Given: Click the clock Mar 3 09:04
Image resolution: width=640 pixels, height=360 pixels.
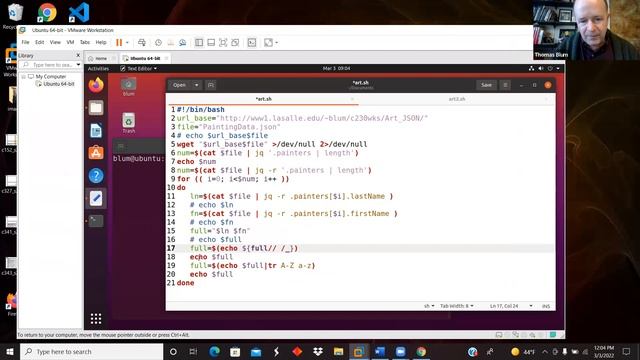Looking at the screenshot, I should pyautogui.click(x=336, y=69).
